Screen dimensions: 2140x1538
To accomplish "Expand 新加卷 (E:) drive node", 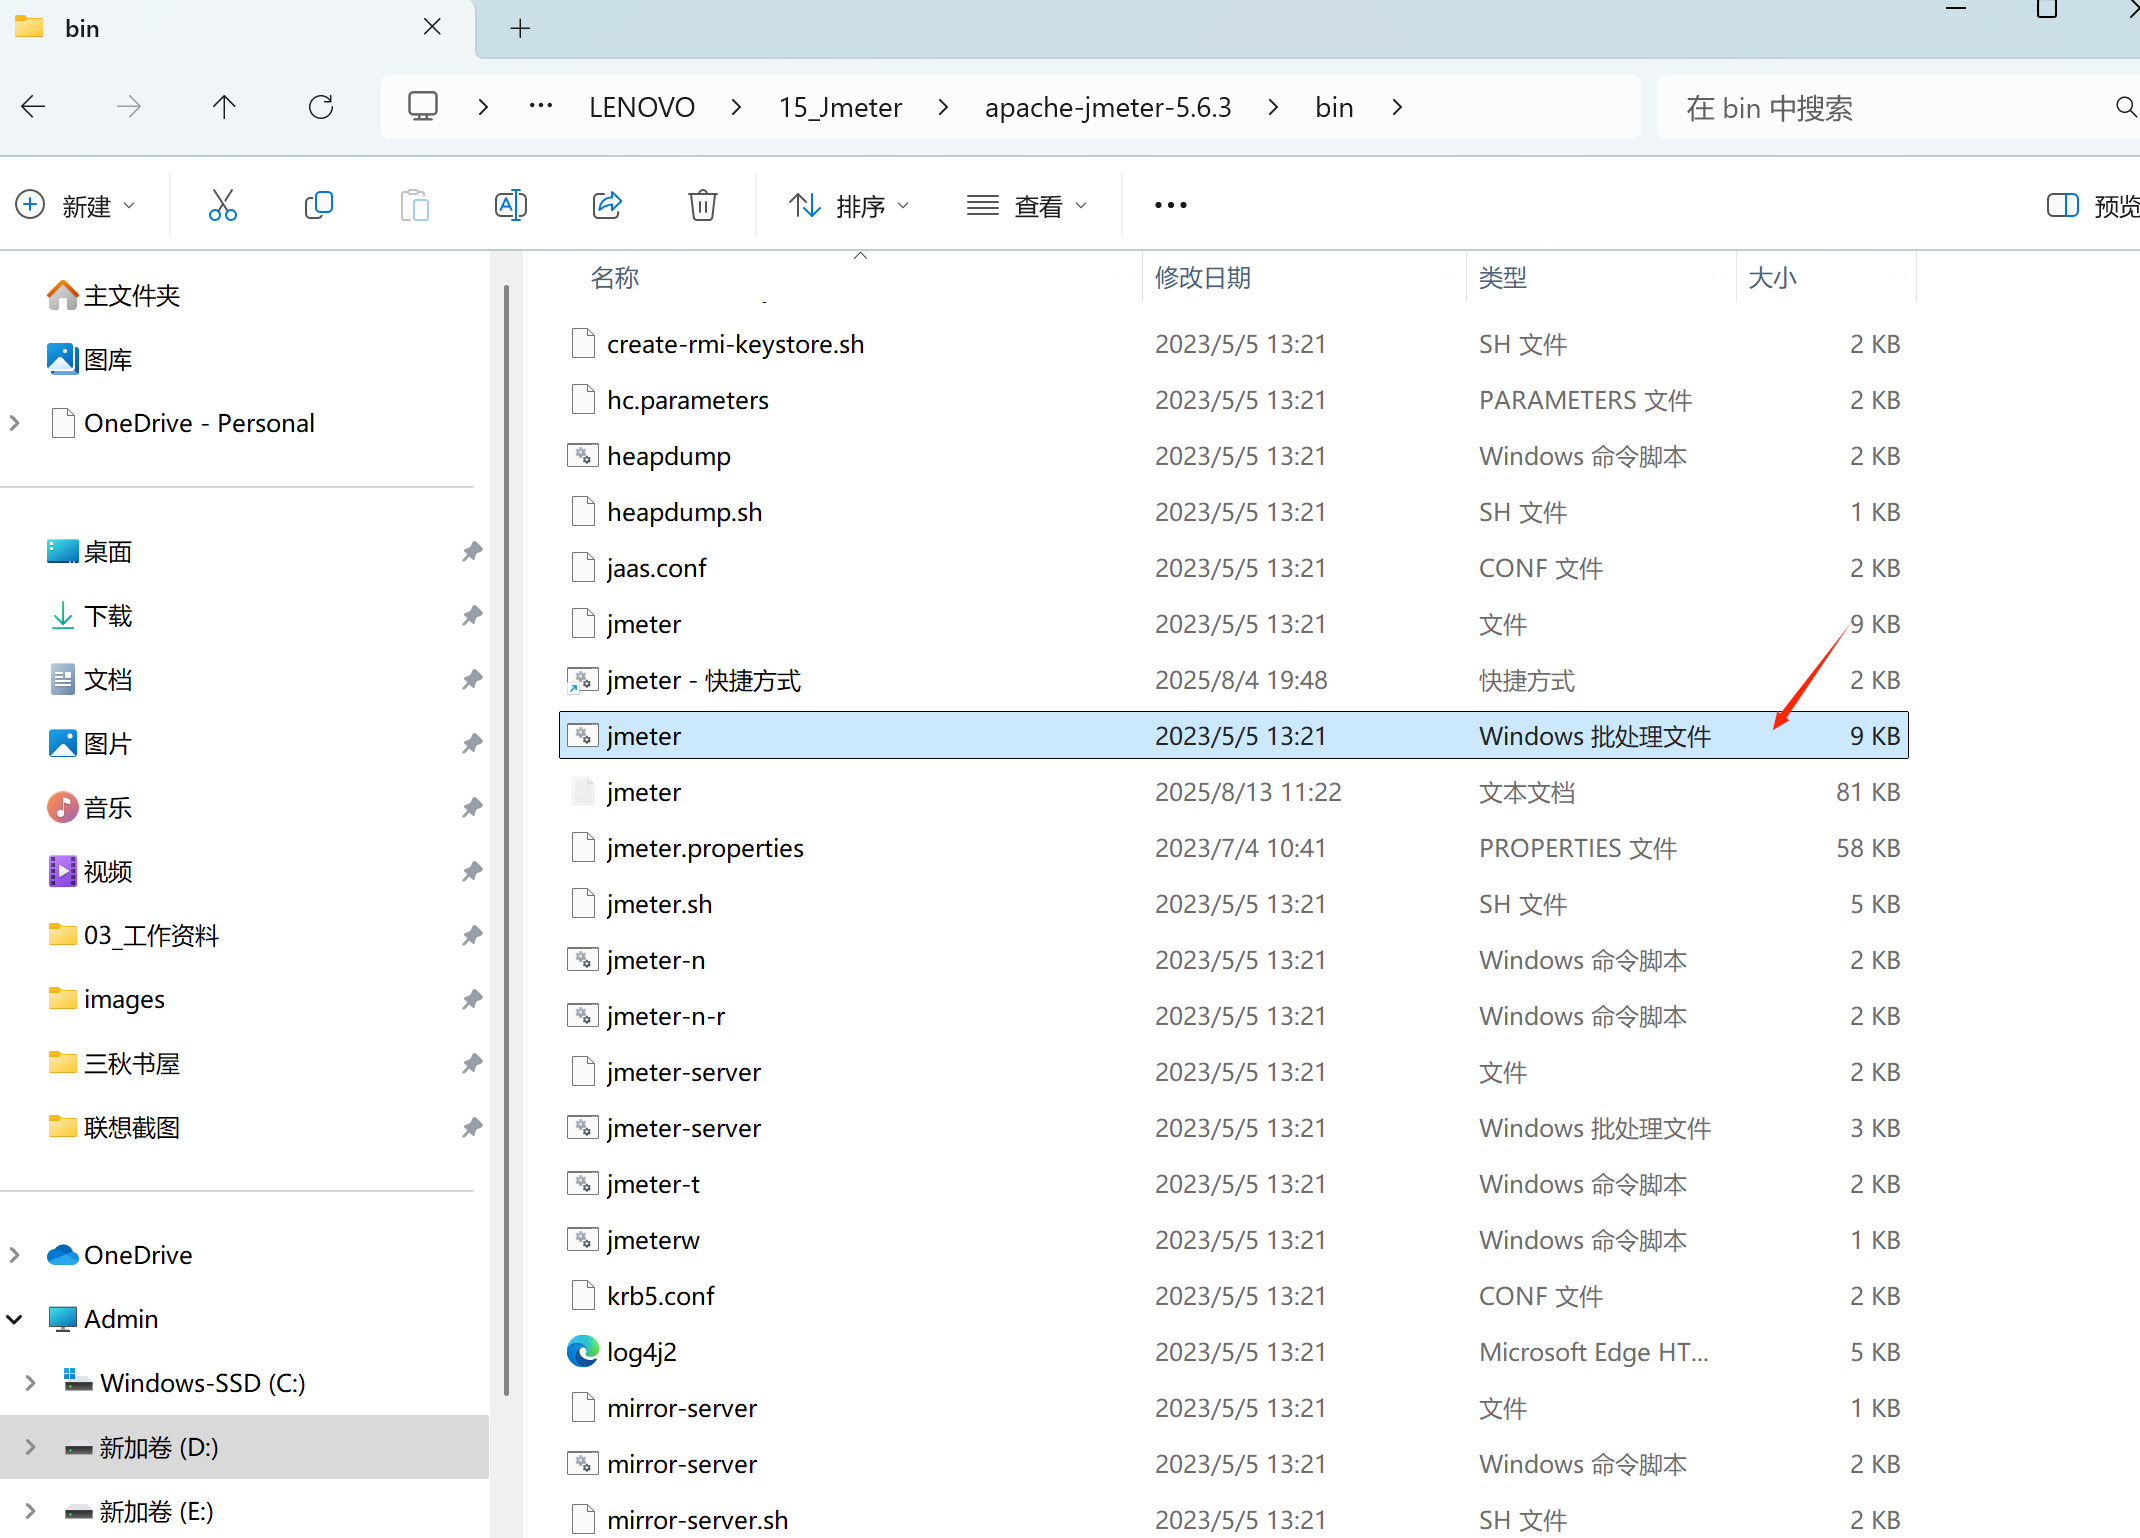I will 31,1510.
